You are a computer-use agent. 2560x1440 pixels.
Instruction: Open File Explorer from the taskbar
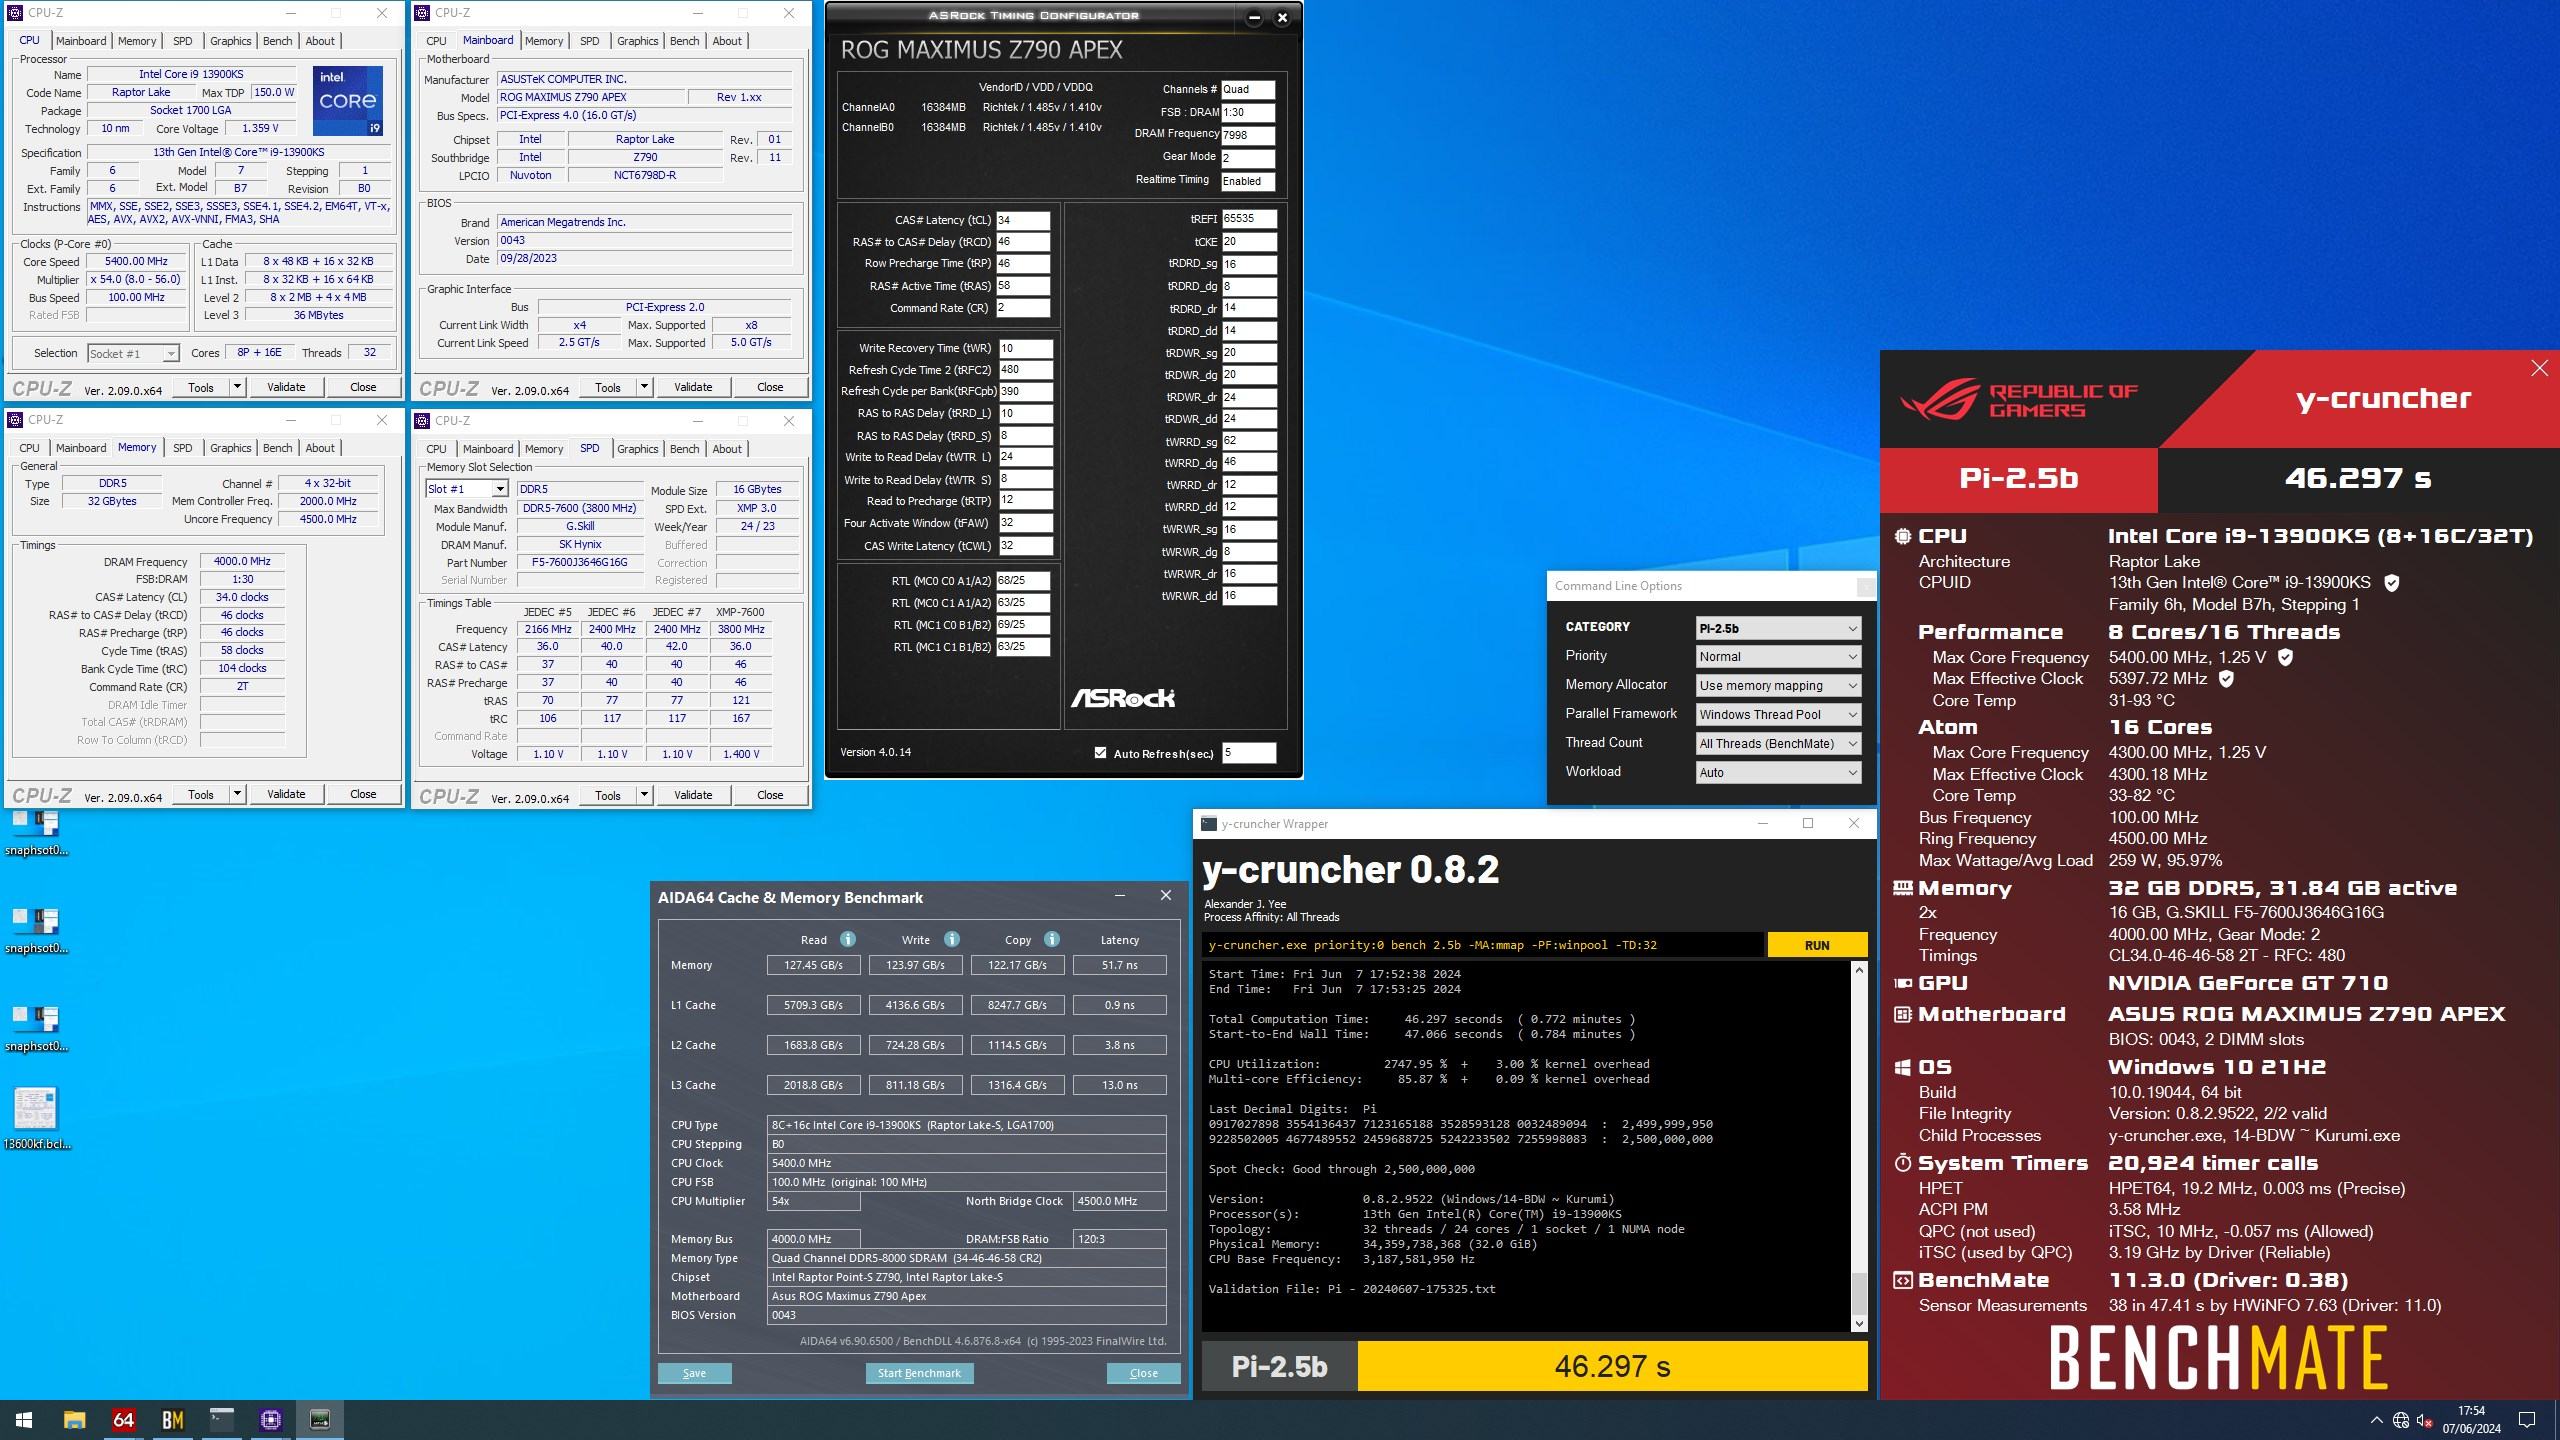(74, 1419)
